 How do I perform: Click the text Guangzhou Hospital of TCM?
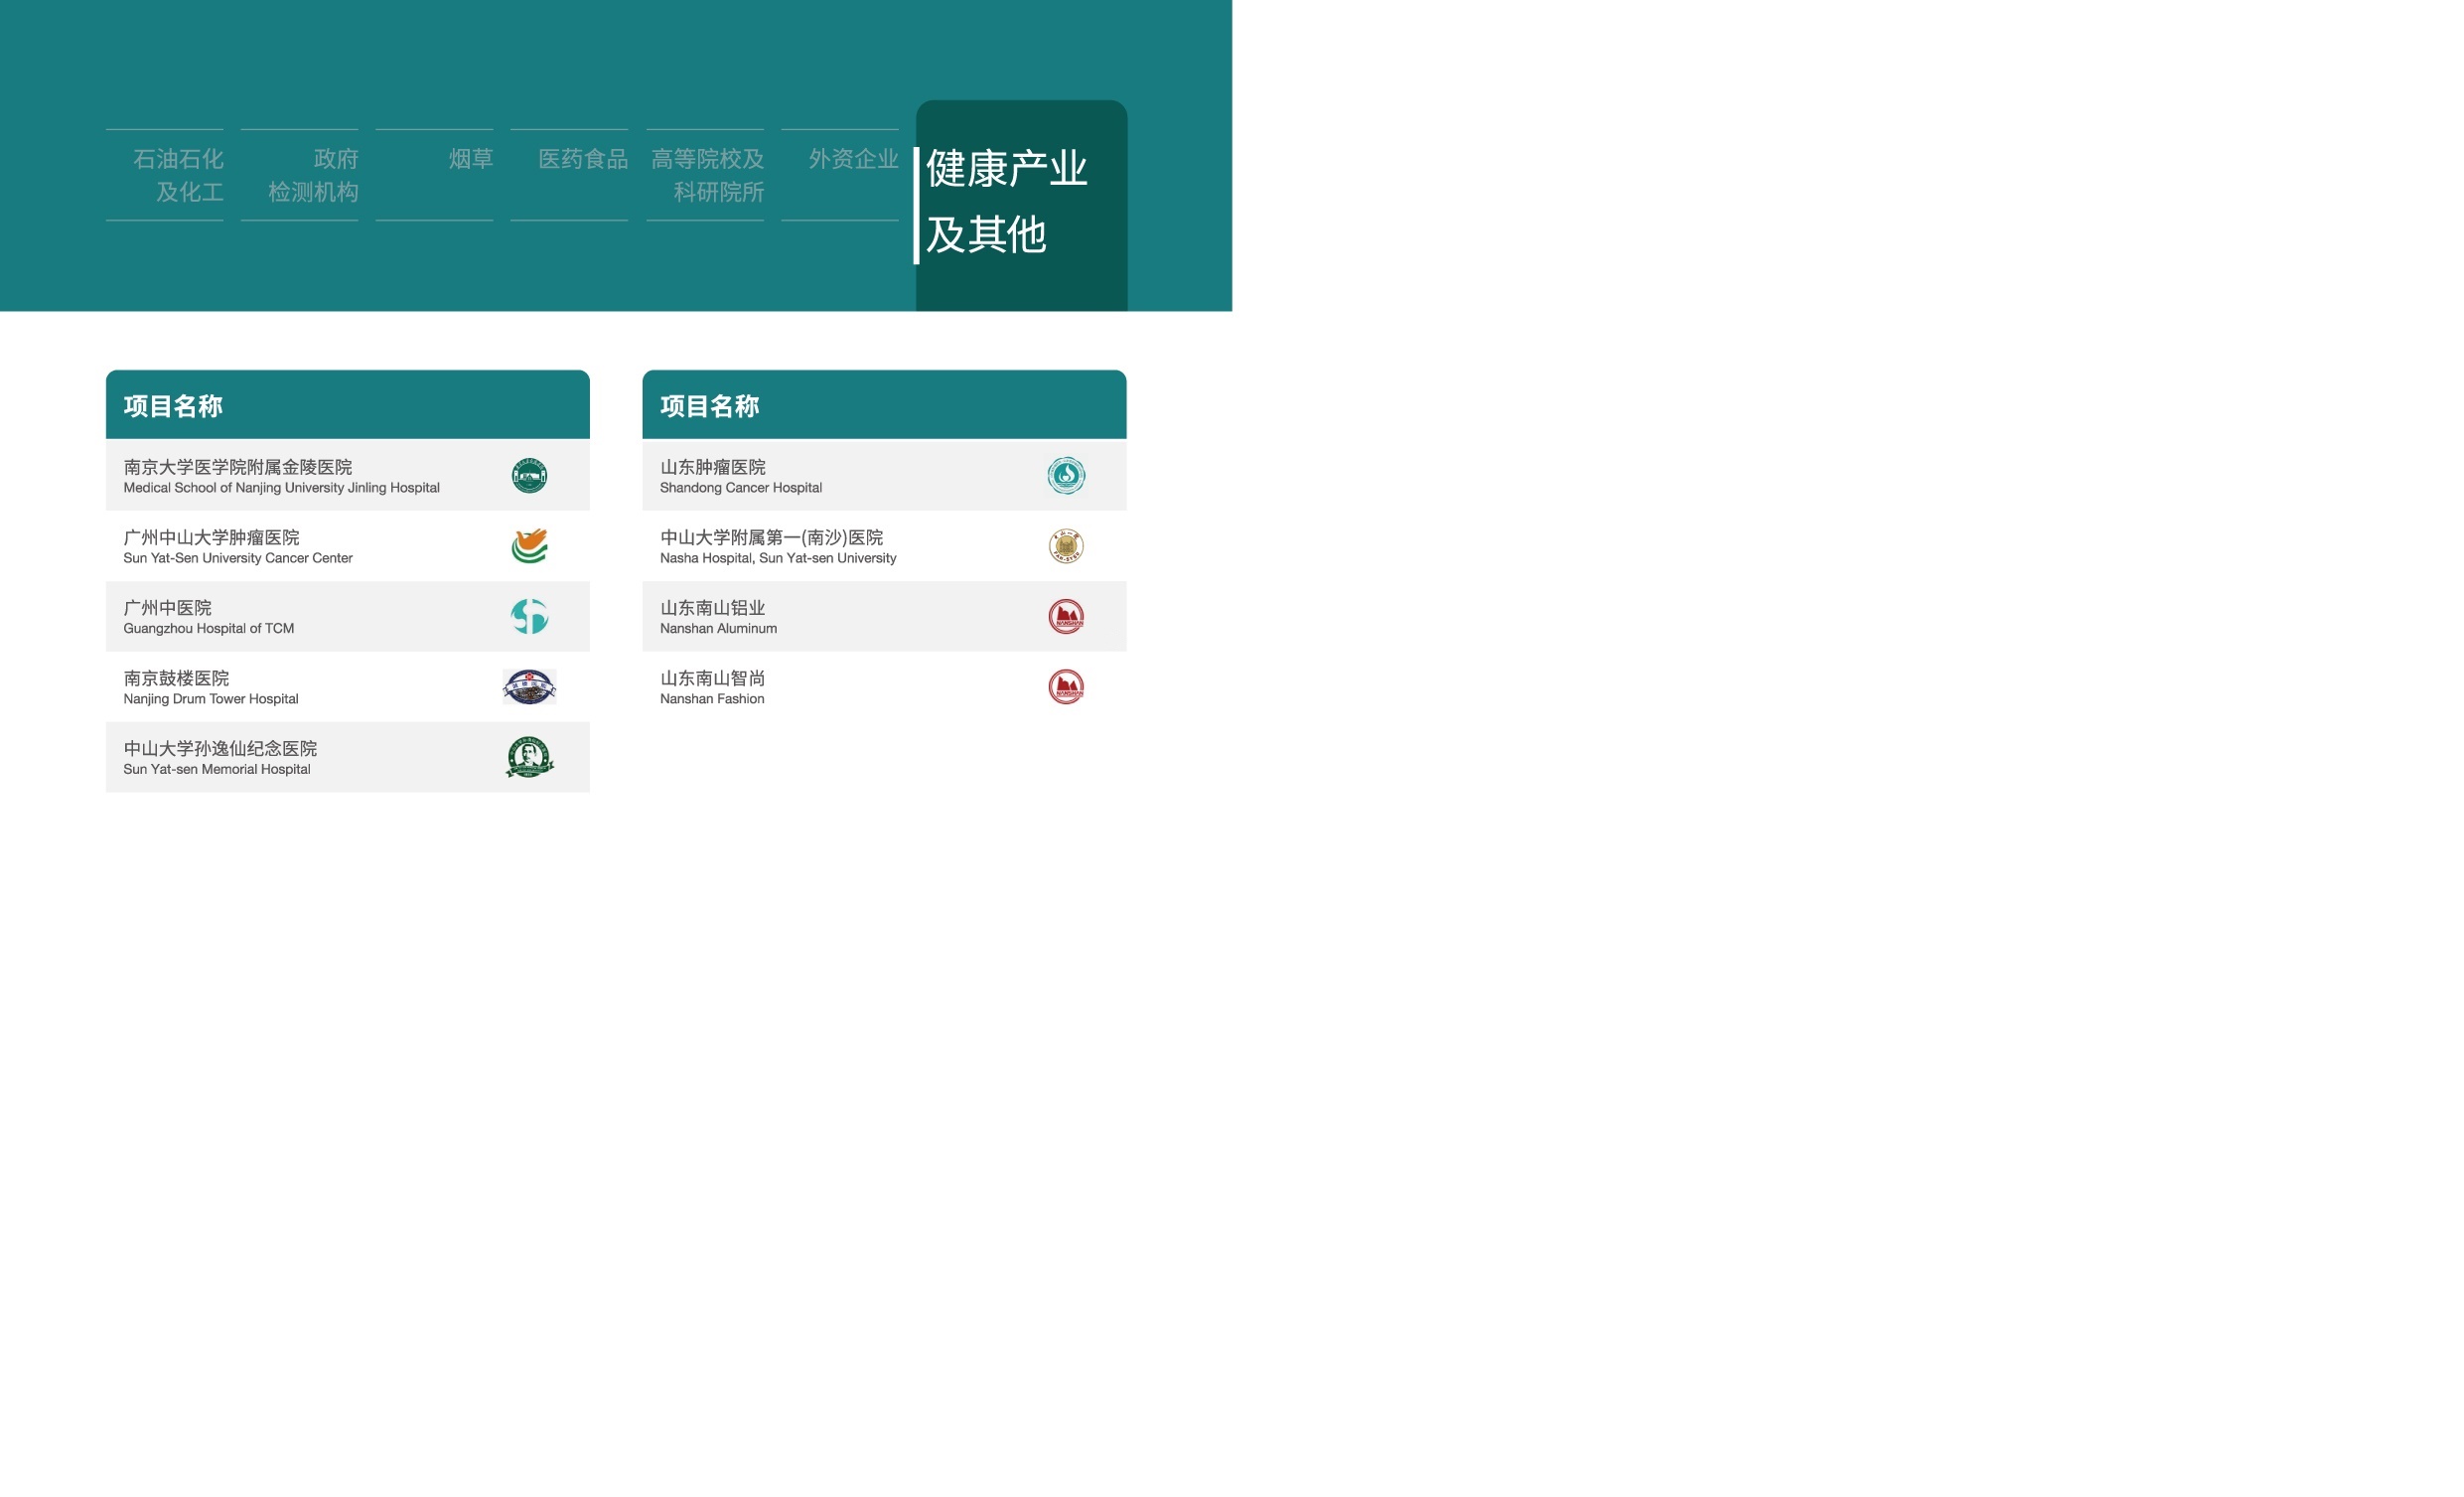(x=209, y=629)
